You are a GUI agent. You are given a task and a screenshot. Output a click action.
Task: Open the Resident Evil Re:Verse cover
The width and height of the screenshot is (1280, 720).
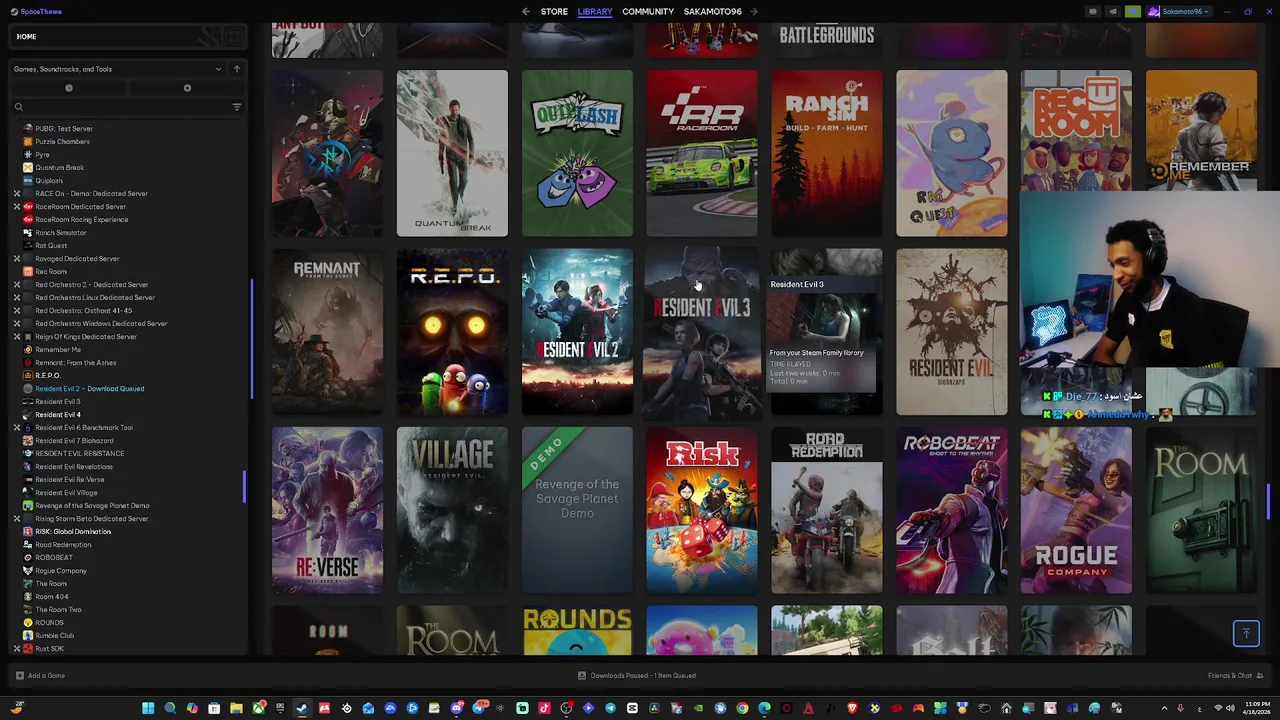click(x=327, y=510)
